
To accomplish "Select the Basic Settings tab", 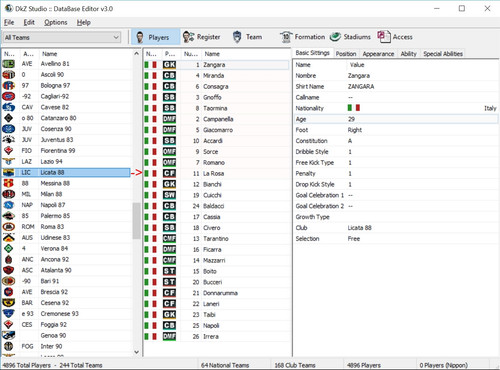I will tap(313, 53).
